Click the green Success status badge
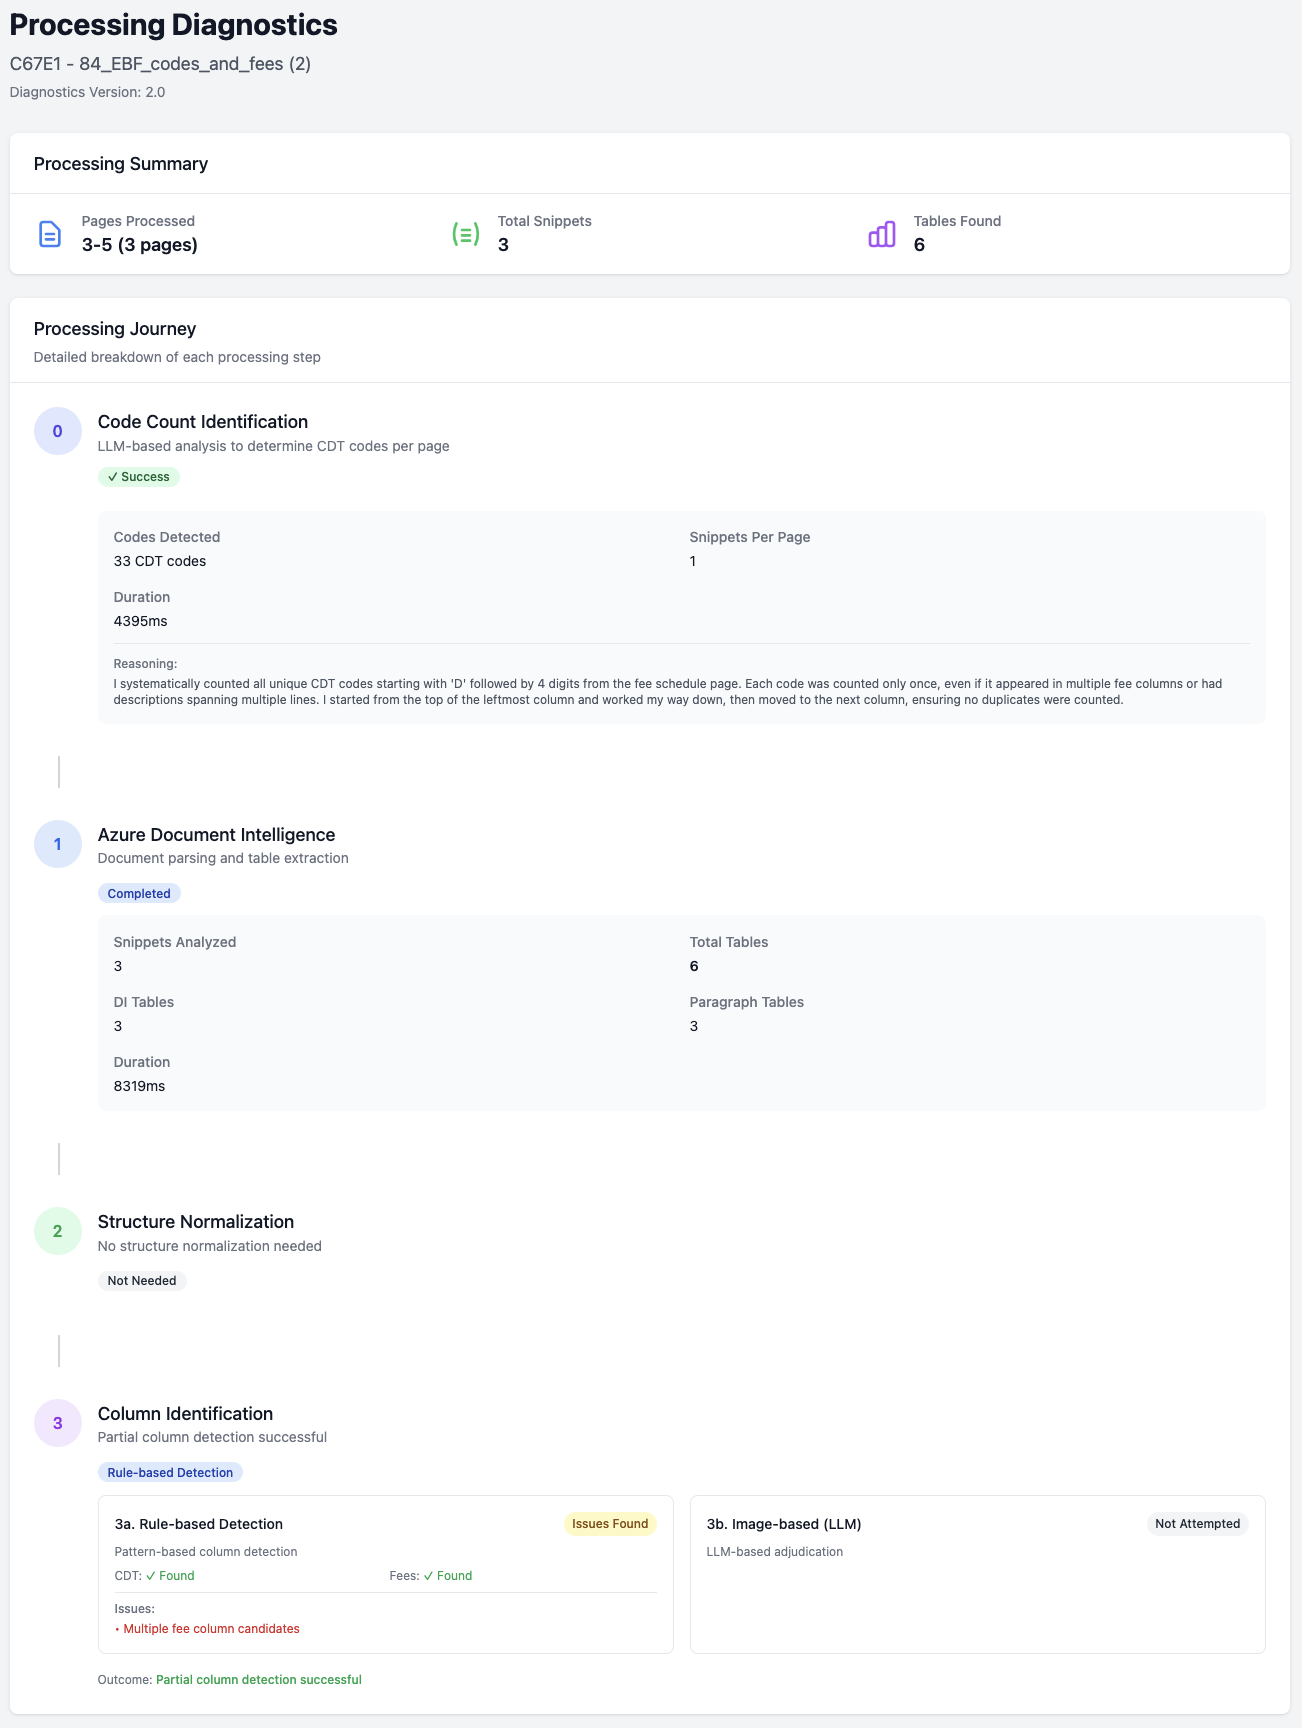The image size is (1302, 1728). coord(139,477)
